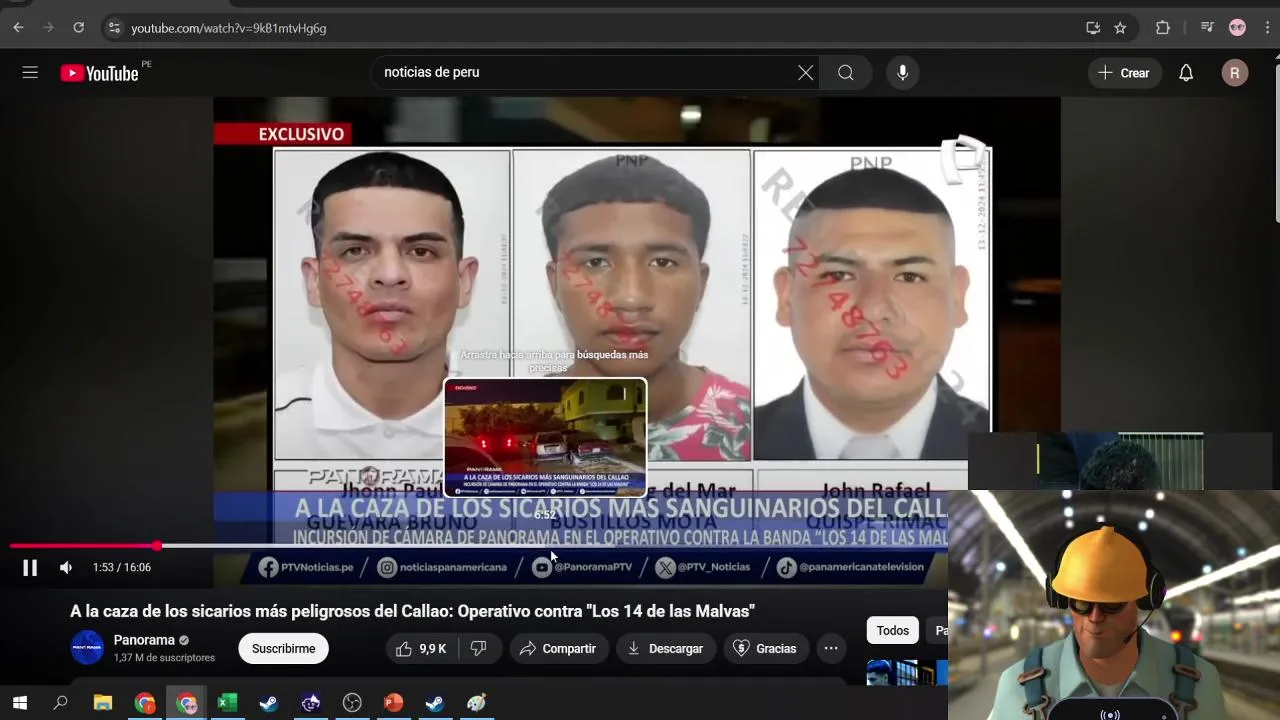This screenshot has height=720, width=1280.
Task: View site information icon in address bar
Action: 114,28
